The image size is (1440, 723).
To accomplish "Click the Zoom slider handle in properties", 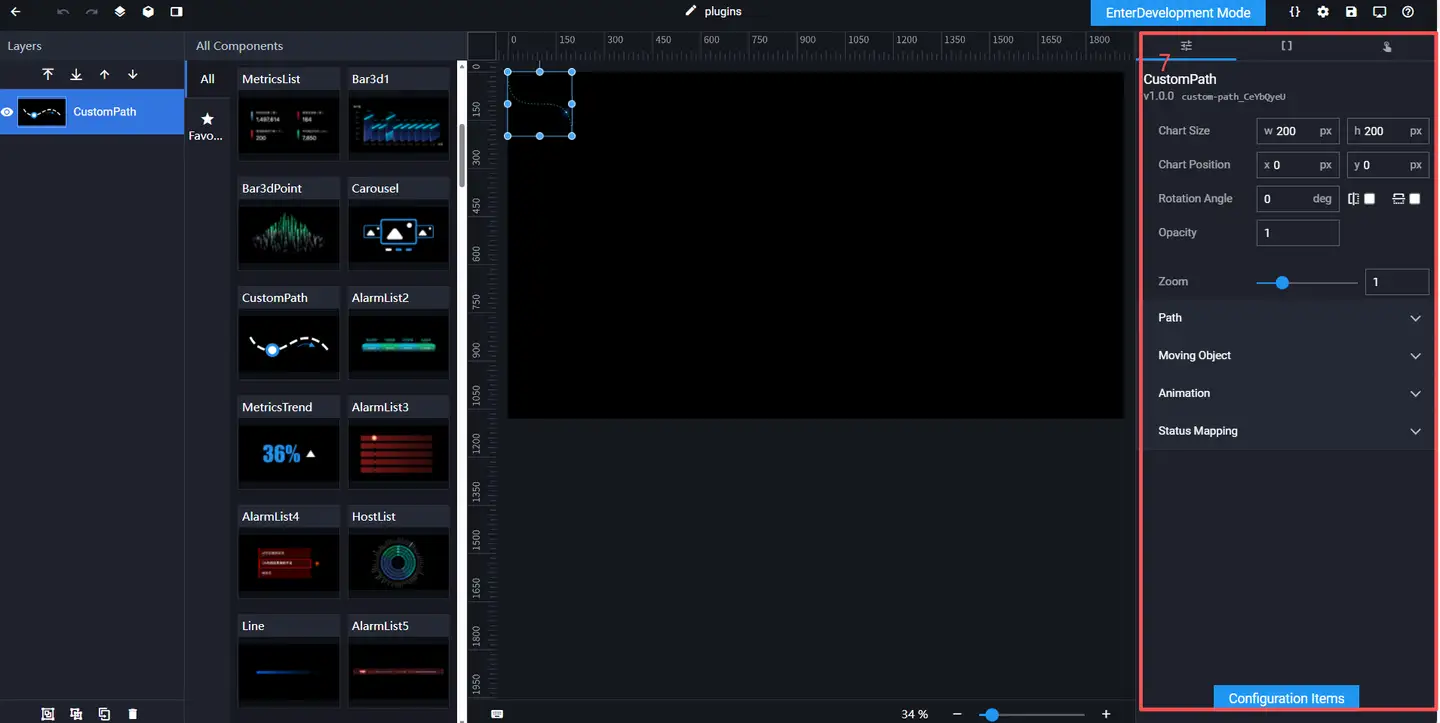I will [1282, 283].
